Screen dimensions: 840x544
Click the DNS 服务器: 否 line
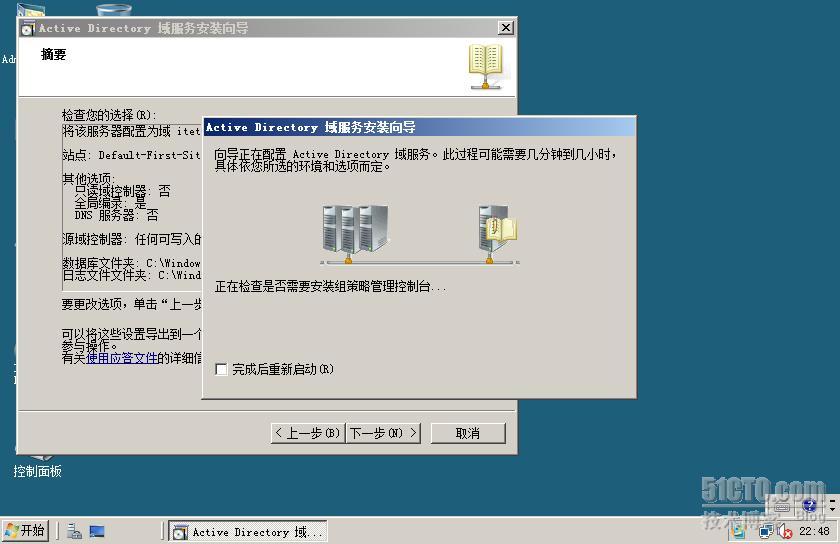coord(116,215)
